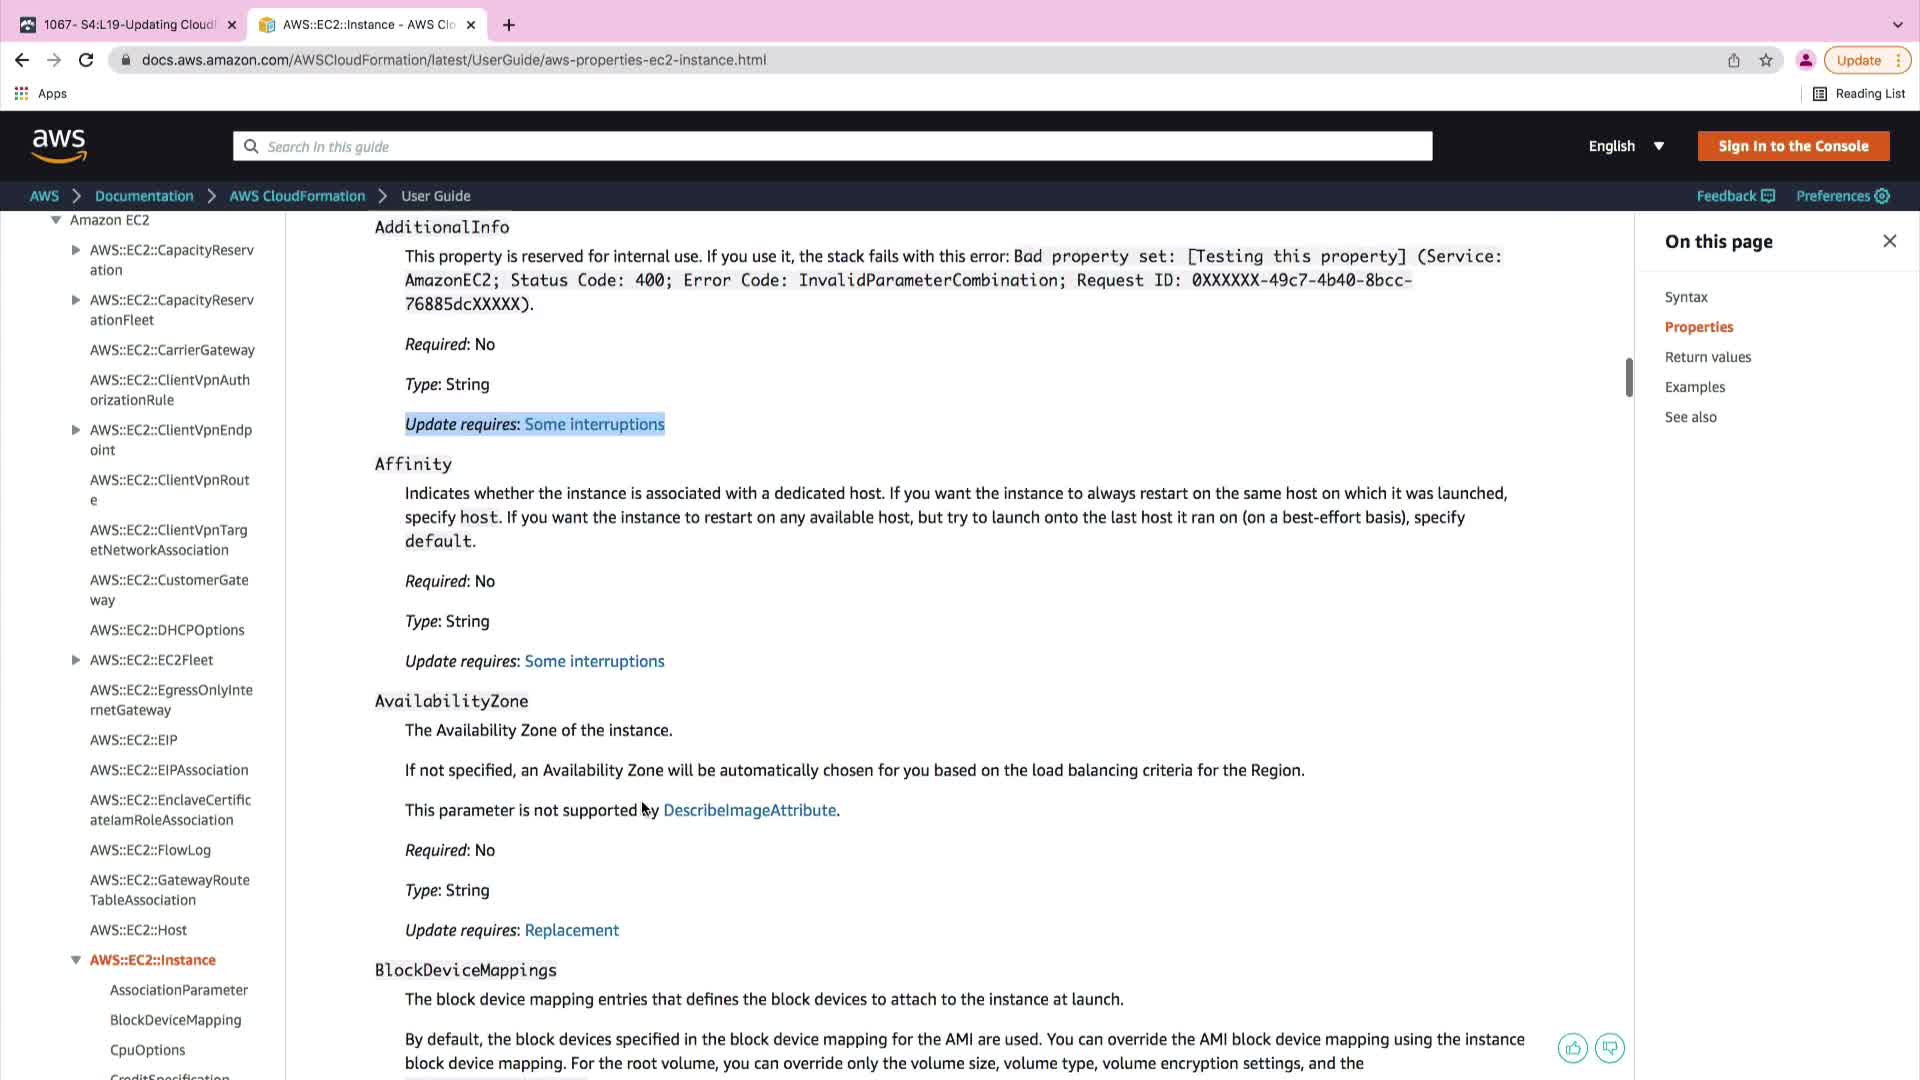The height and width of the screenshot is (1080, 1920).
Task: Expand AWS::EC2::CapacityReservation tree node
Action: (x=76, y=250)
